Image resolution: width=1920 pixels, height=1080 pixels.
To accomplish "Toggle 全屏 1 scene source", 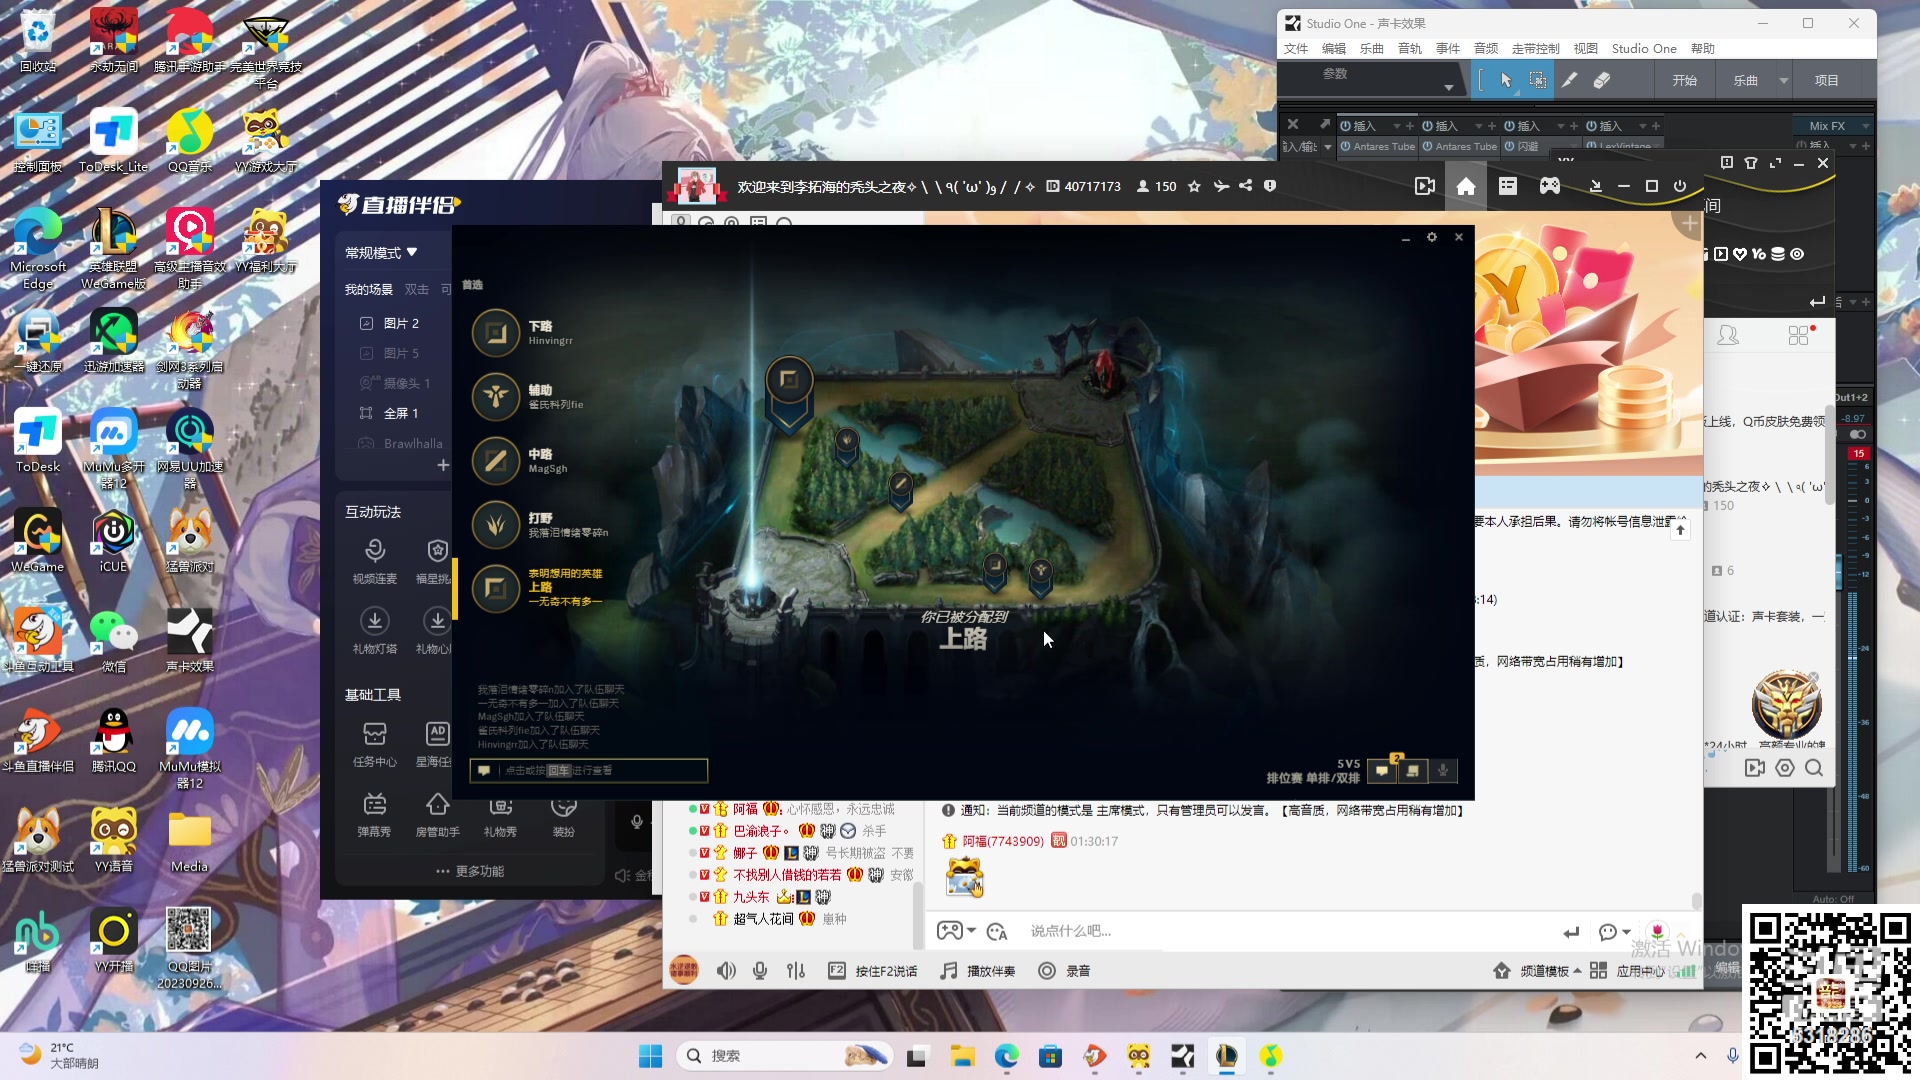I will click(x=366, y=413).
